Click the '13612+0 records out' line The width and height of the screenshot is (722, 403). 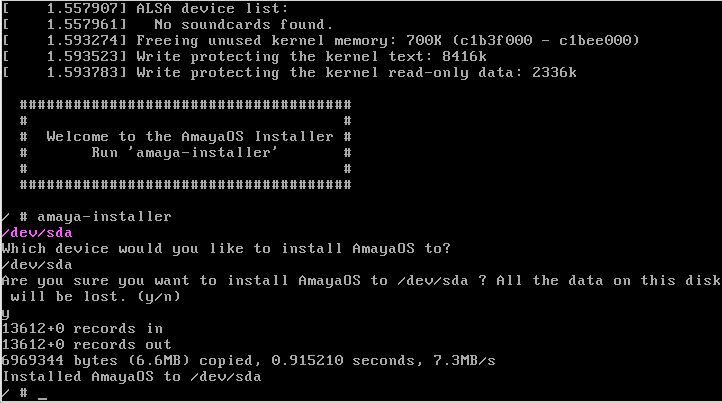click(x=87, y=345)
